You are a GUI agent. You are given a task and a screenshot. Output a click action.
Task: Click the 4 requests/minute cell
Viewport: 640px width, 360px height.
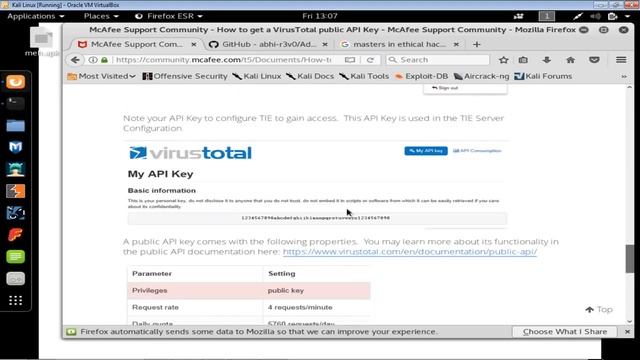(317, 307)
